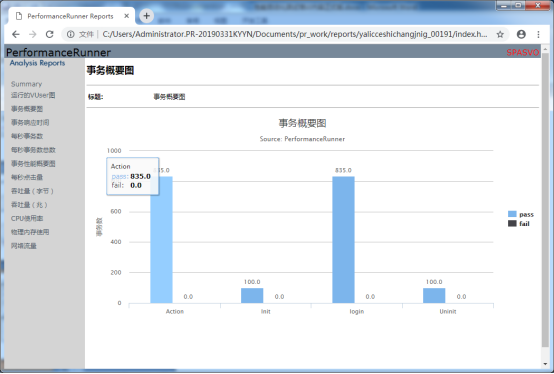554x374 pixels.
Task: Open the 事务响应时间 report
Action: pyautogui.click(x=30, y=123)
